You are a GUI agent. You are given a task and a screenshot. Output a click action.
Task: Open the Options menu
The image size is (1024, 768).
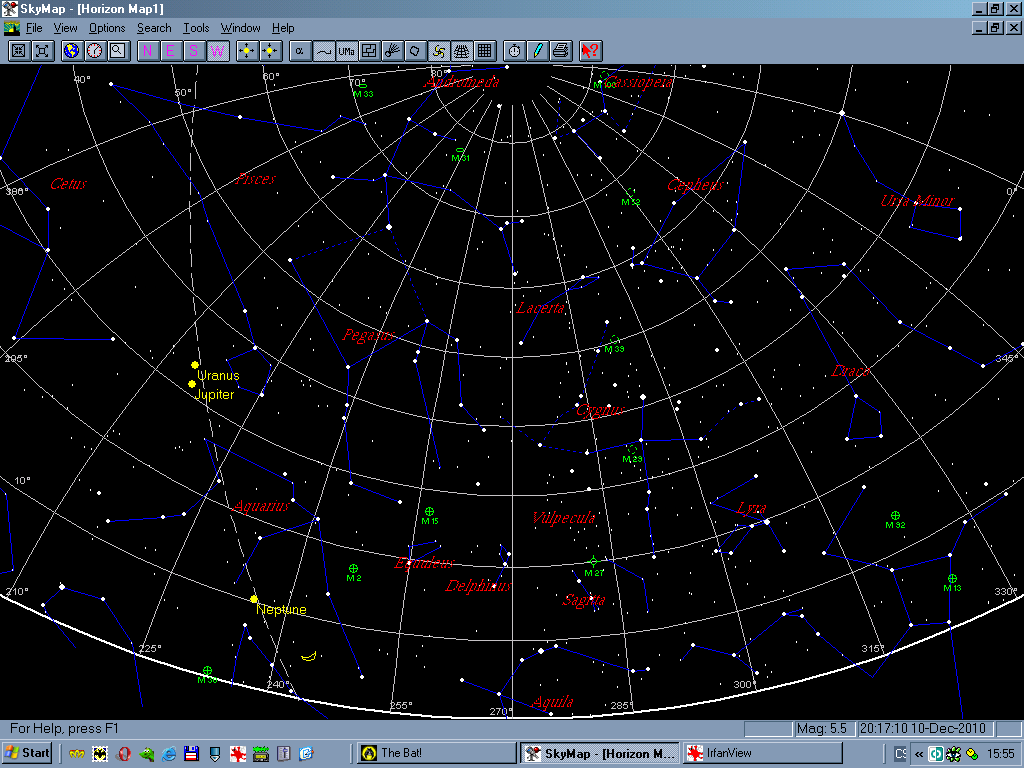pos(107,28)
